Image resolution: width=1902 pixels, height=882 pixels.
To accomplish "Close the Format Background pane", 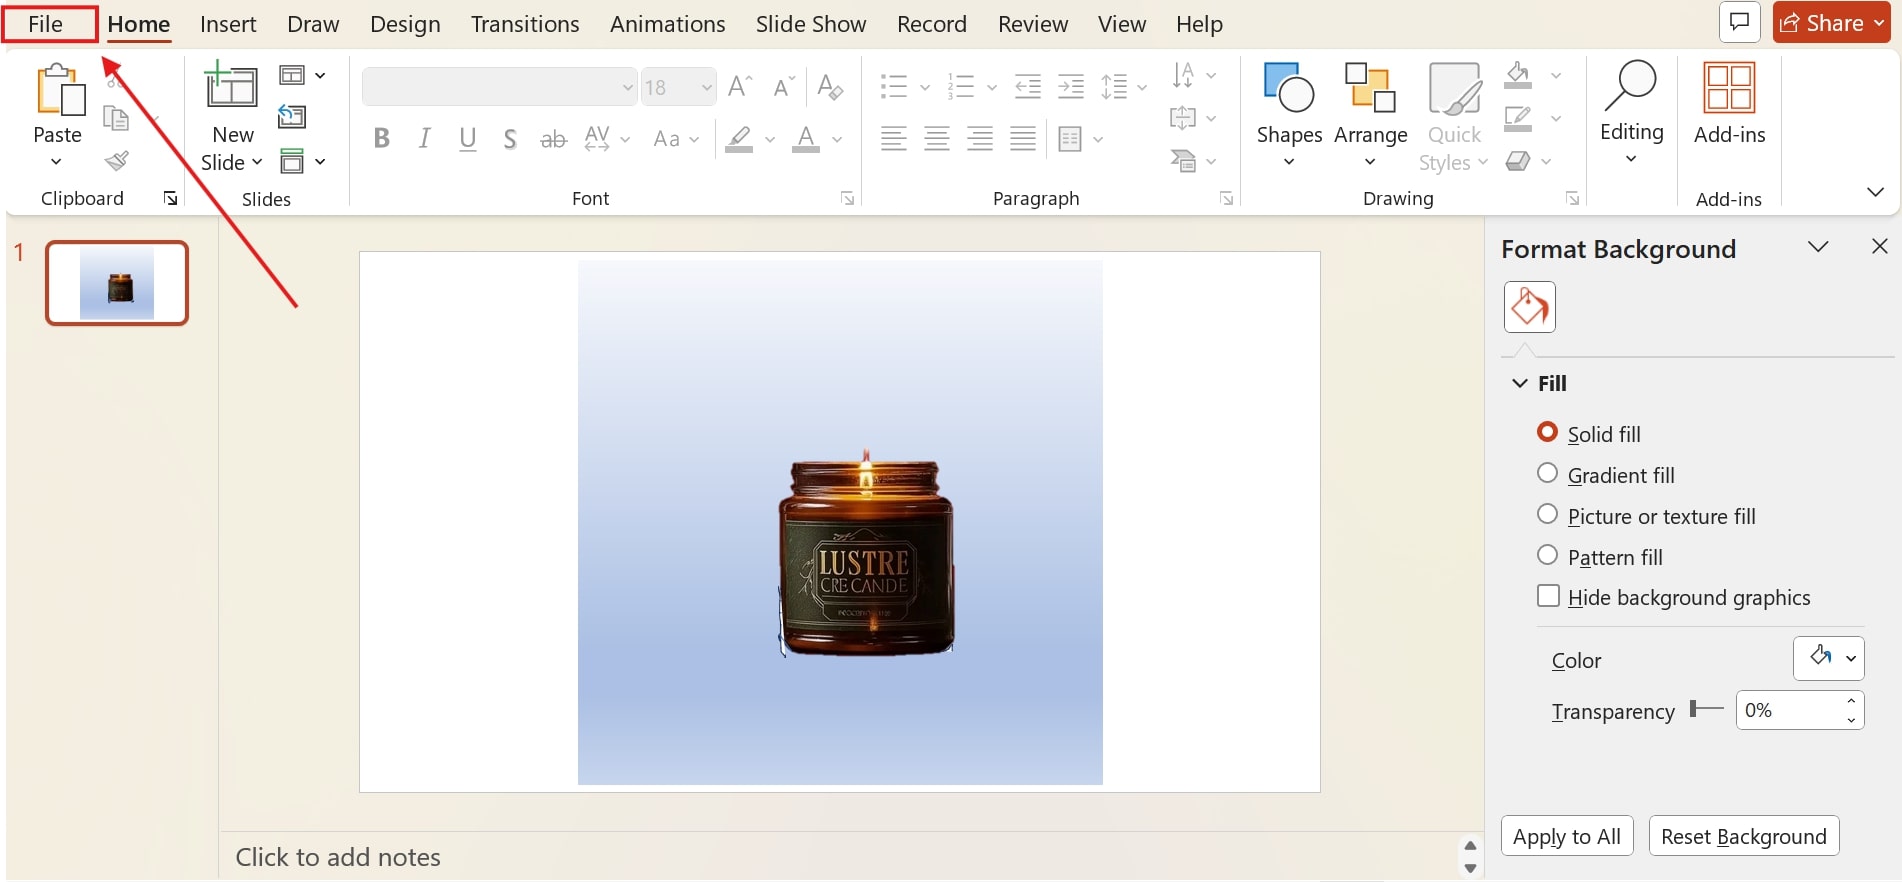I will click(x=1880, y=246).
